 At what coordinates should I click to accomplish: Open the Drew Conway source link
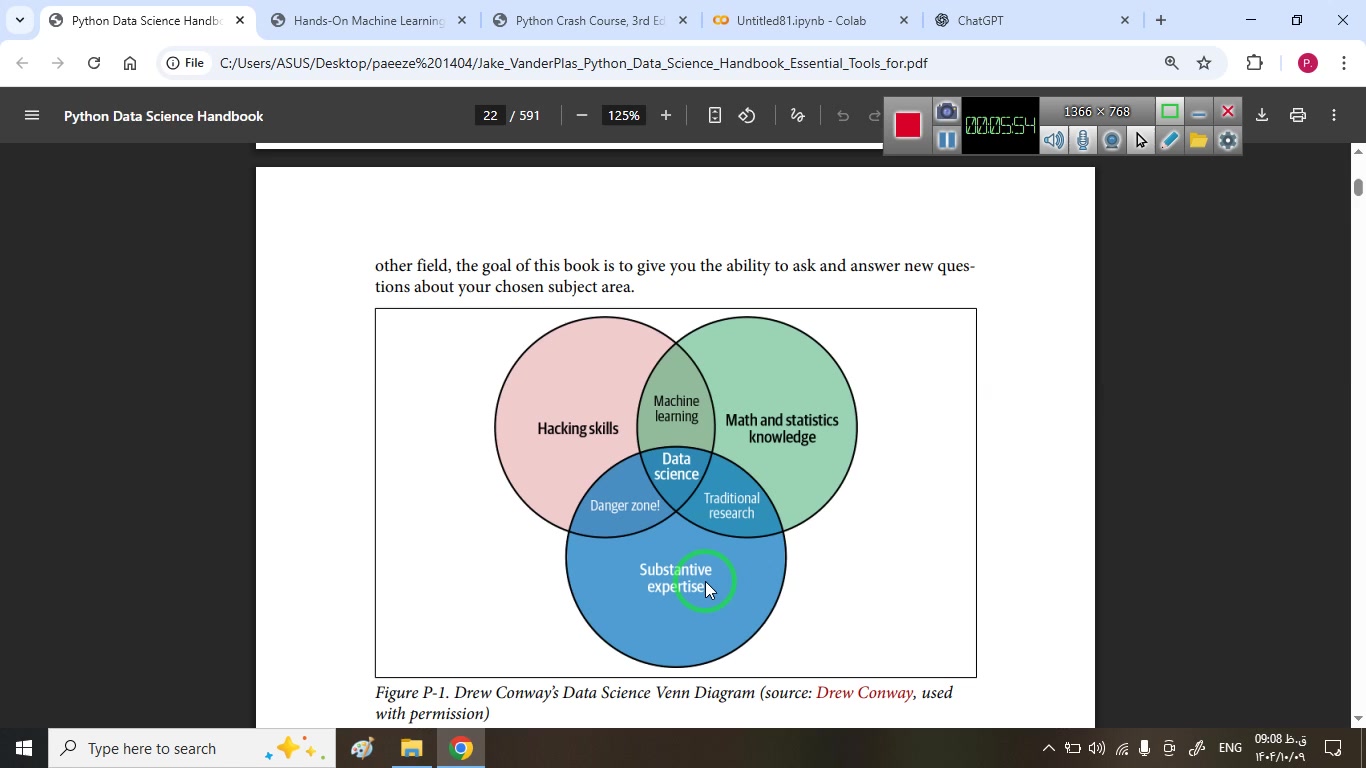864,693
